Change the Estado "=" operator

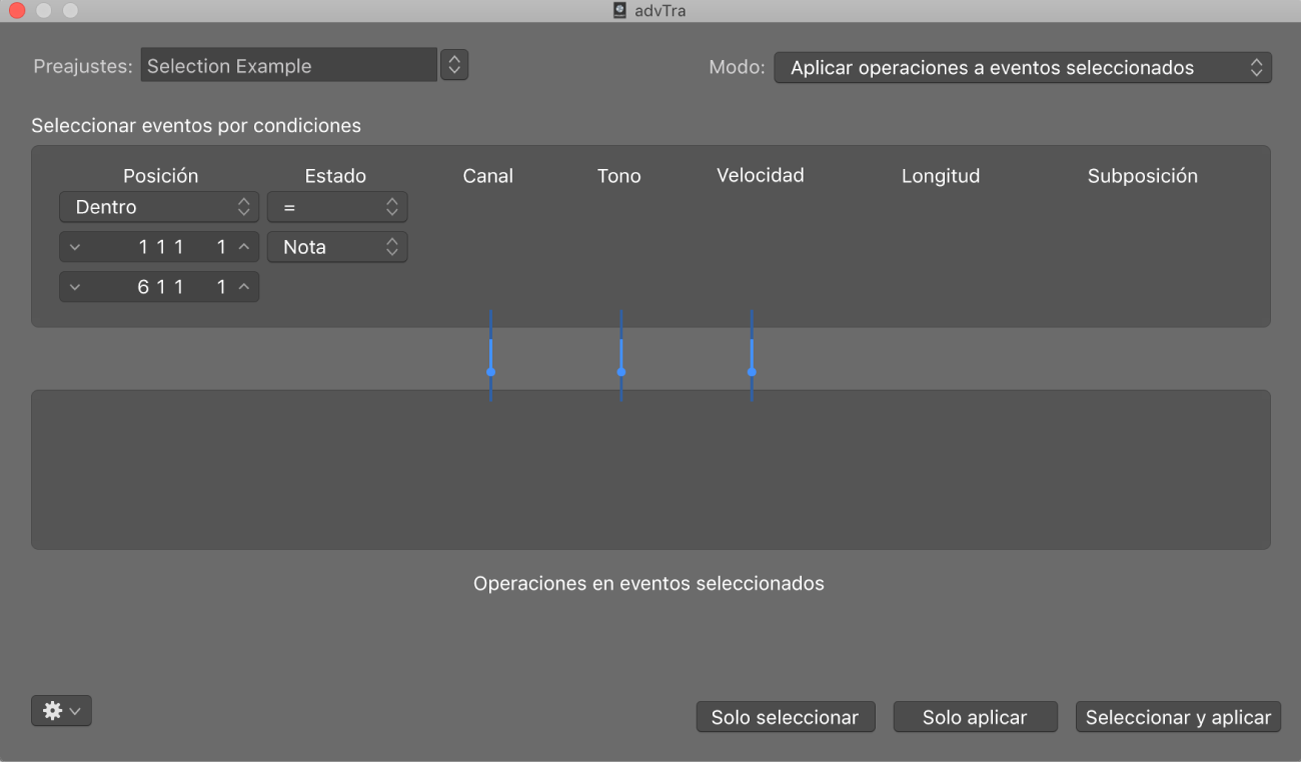(337, 207)
